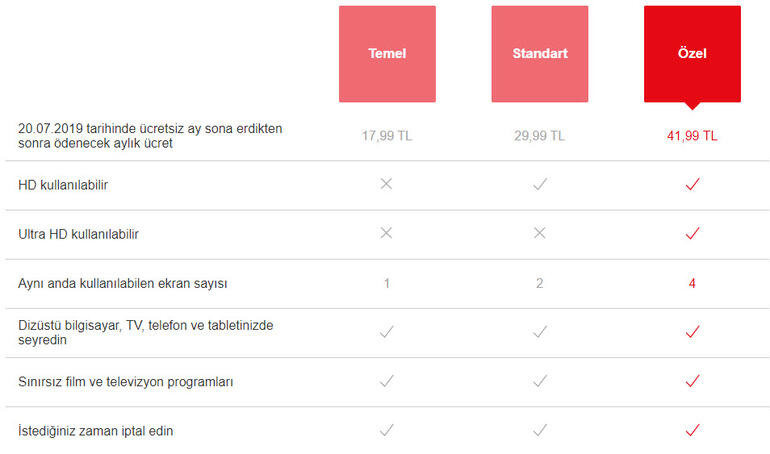Select the Temel plan box
This screenshot has width=770, height=454.
point(387,54)
